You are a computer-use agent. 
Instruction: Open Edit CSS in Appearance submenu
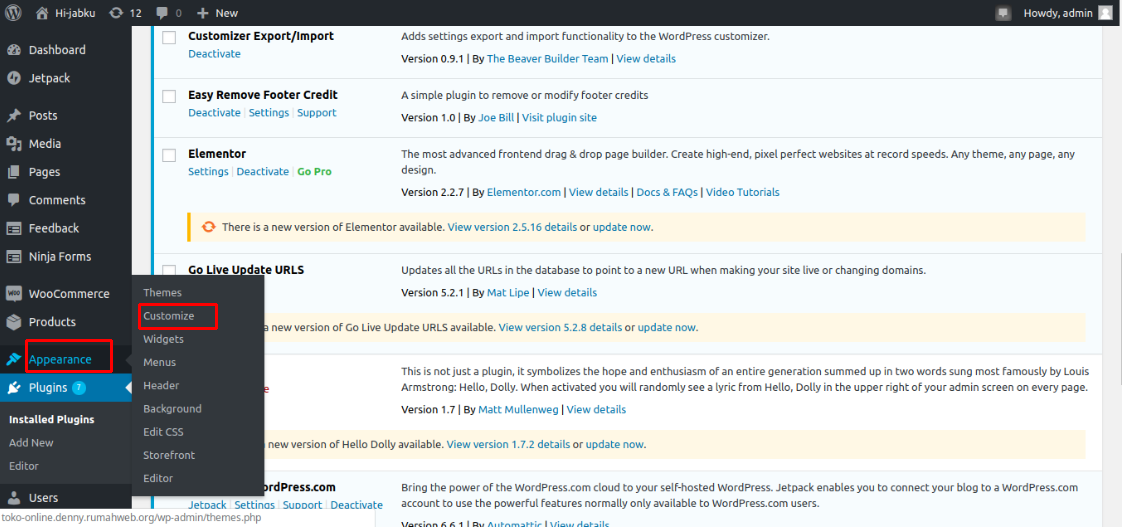pyautogui.click(x=164, y=432)
